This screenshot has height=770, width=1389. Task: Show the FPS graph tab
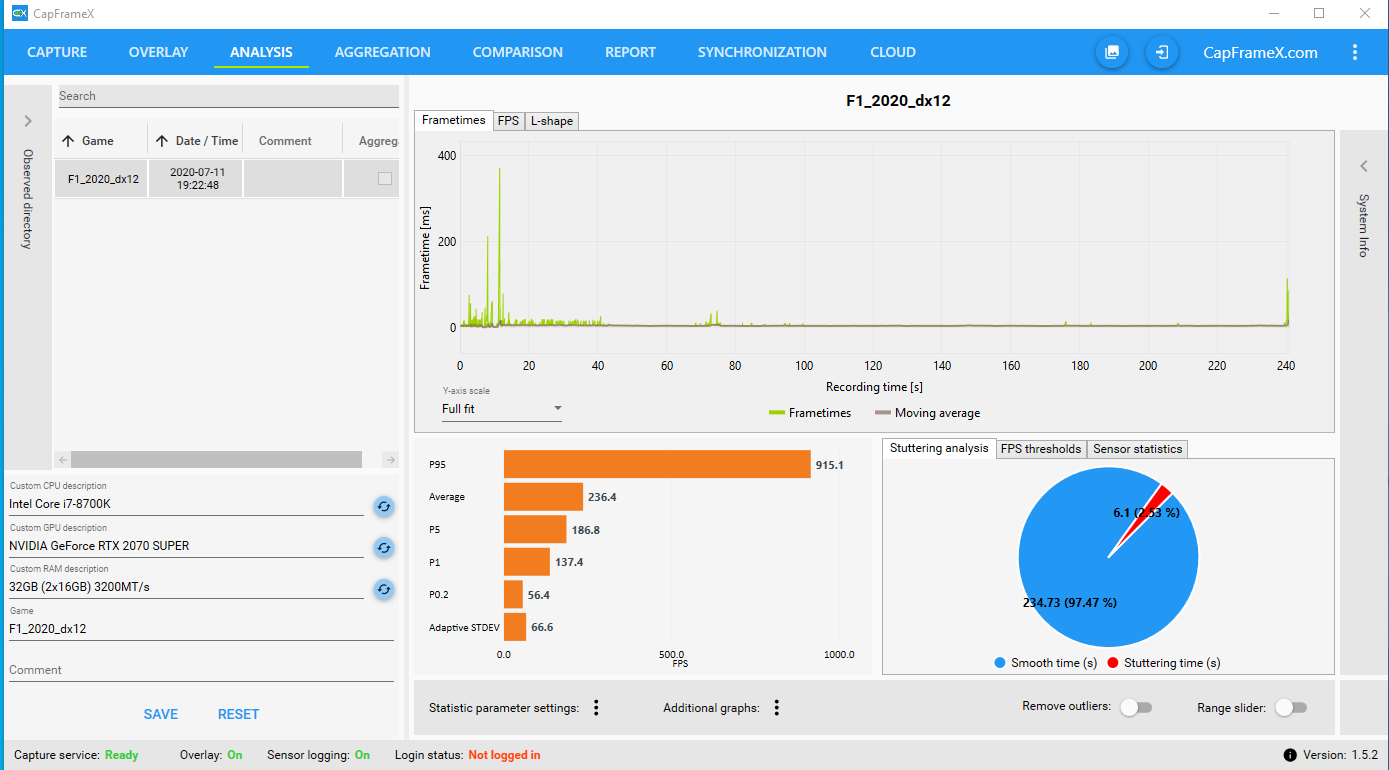click(x=509, y=120)
